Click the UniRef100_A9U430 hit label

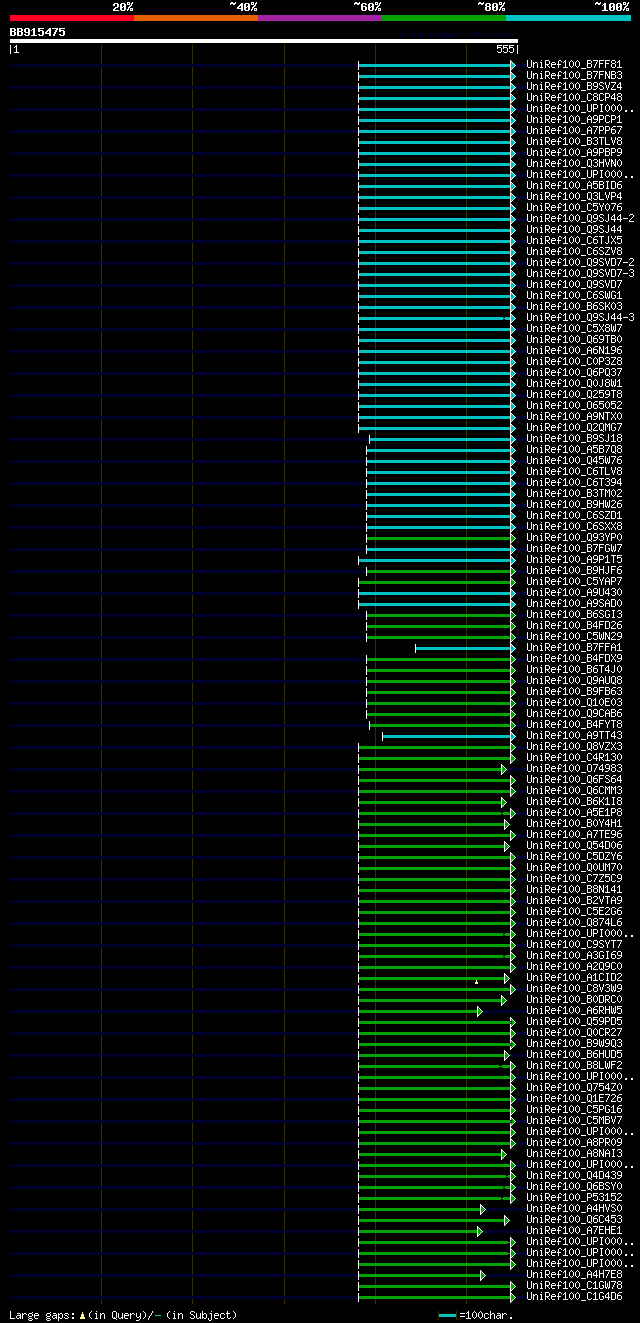(574, 592)
